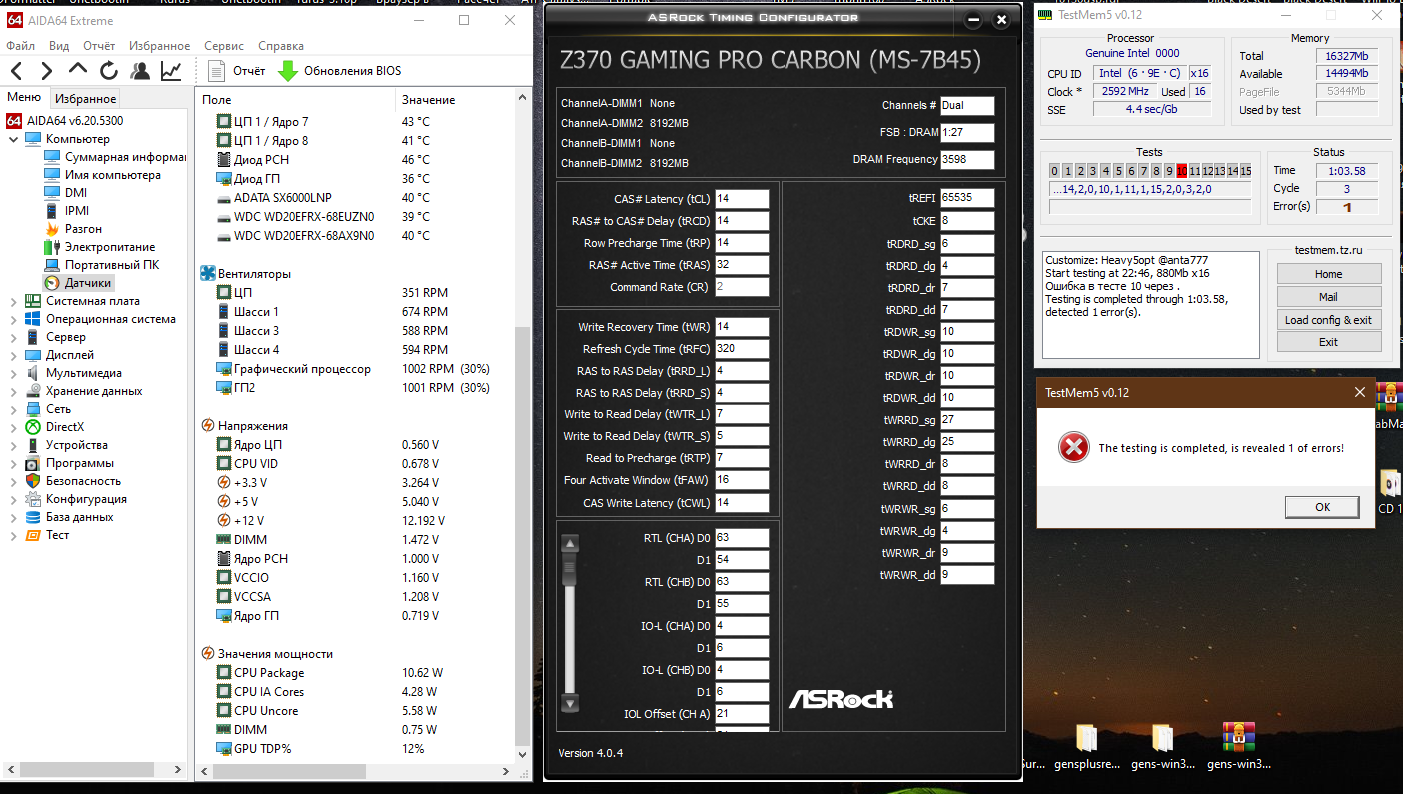Expand the Сеть tree node
This screenshot has width=1403, height=794.
pyautogui.click(x=13, y=409)
